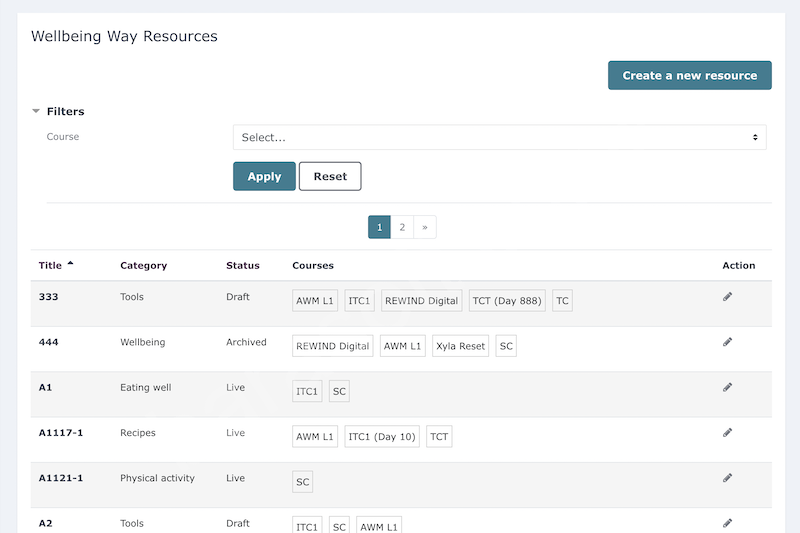
Task: Click ITC1 tag in row A1
Action: pyautogui.click(x=307, y=391)
